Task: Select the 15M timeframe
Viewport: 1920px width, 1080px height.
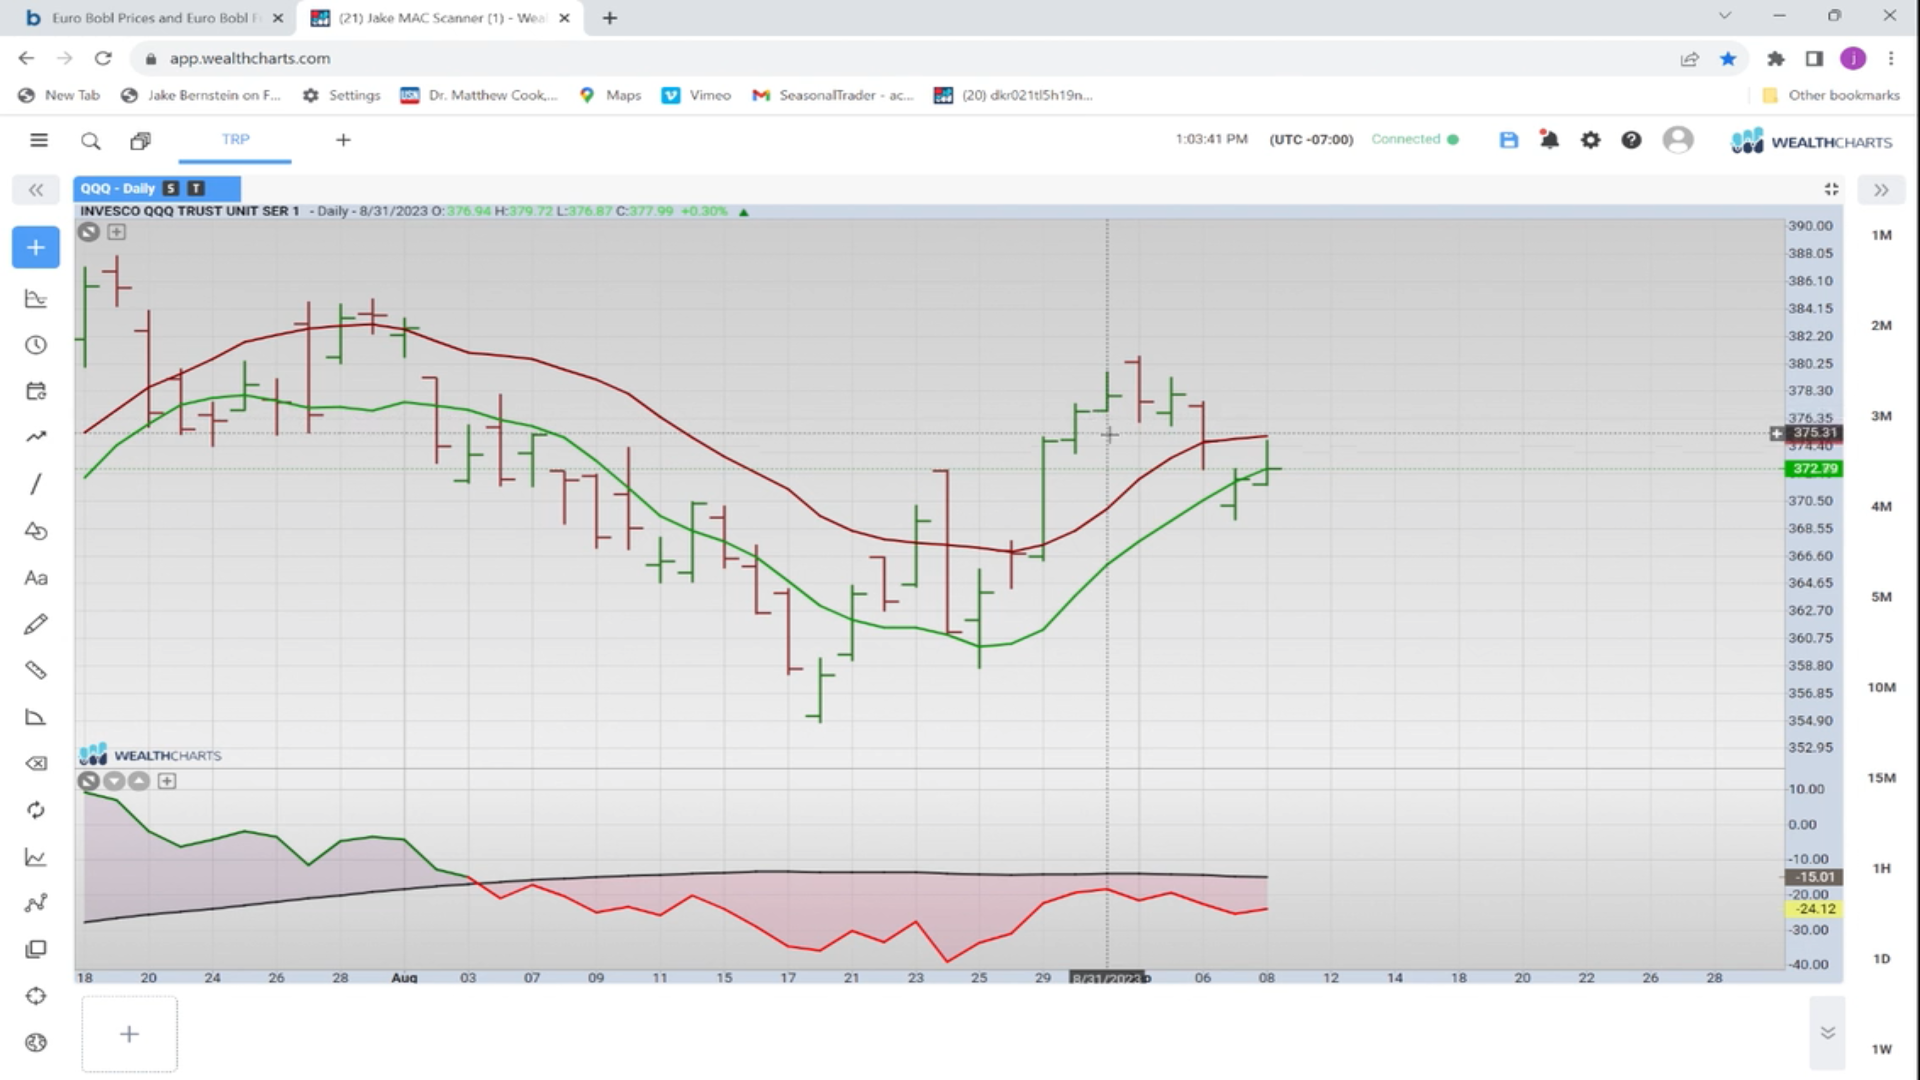Action: coord(1882,778)
